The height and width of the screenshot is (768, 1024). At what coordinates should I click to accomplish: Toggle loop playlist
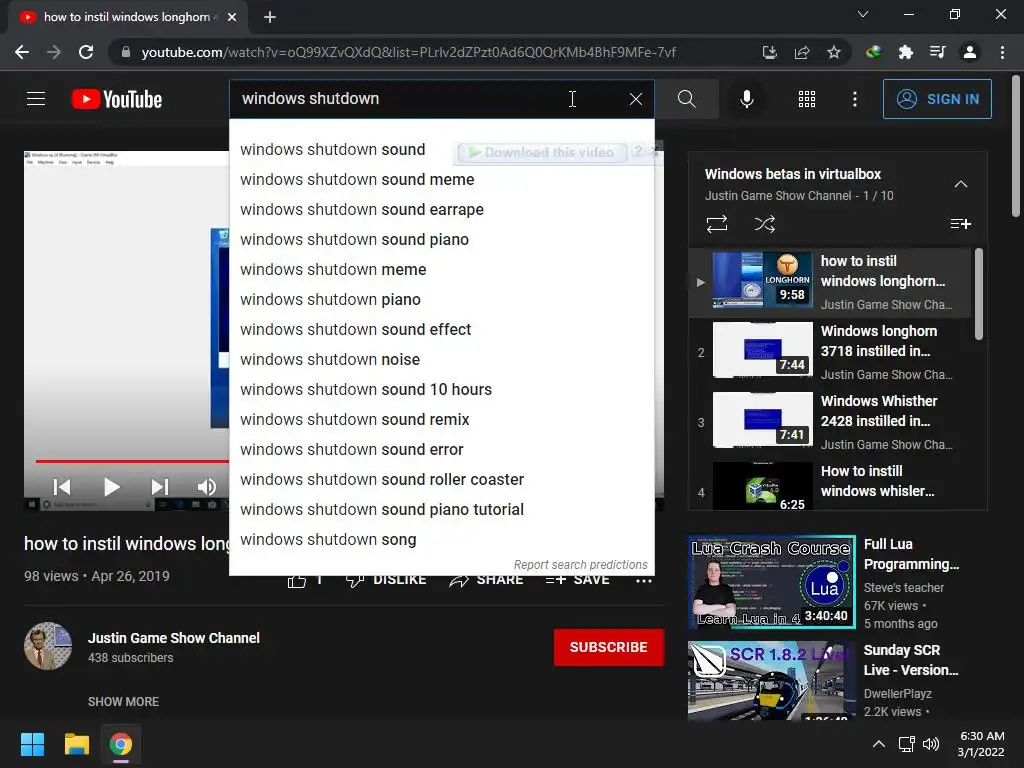click(x=716, y=224)
